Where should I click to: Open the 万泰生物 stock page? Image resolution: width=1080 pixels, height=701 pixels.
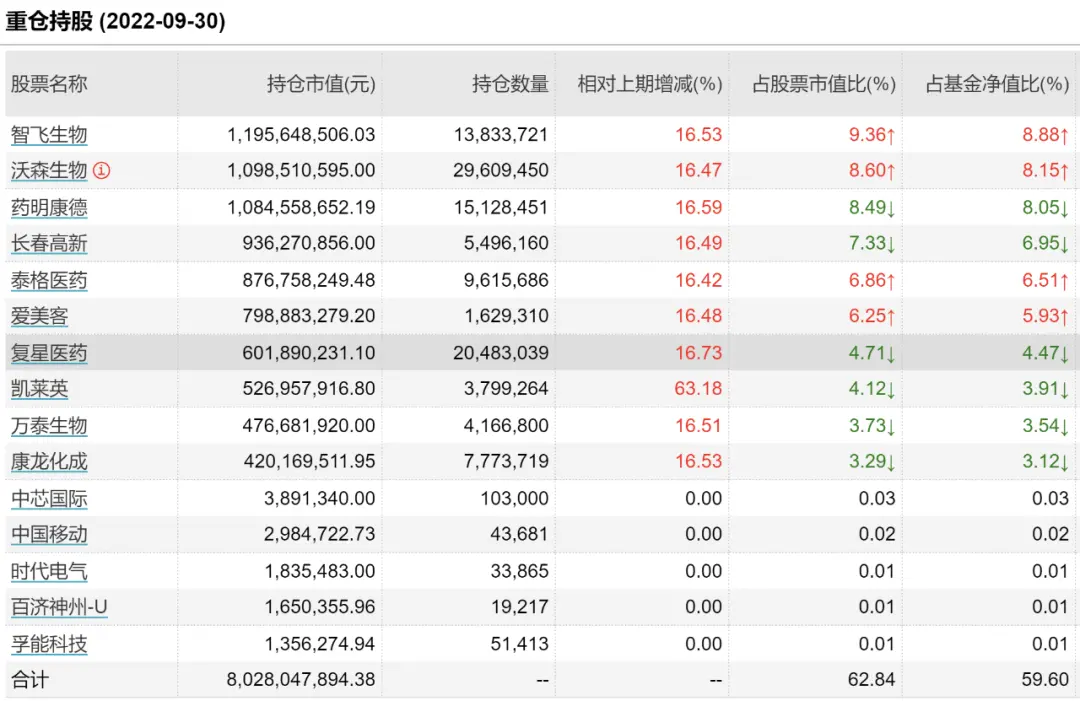[49, 426]
